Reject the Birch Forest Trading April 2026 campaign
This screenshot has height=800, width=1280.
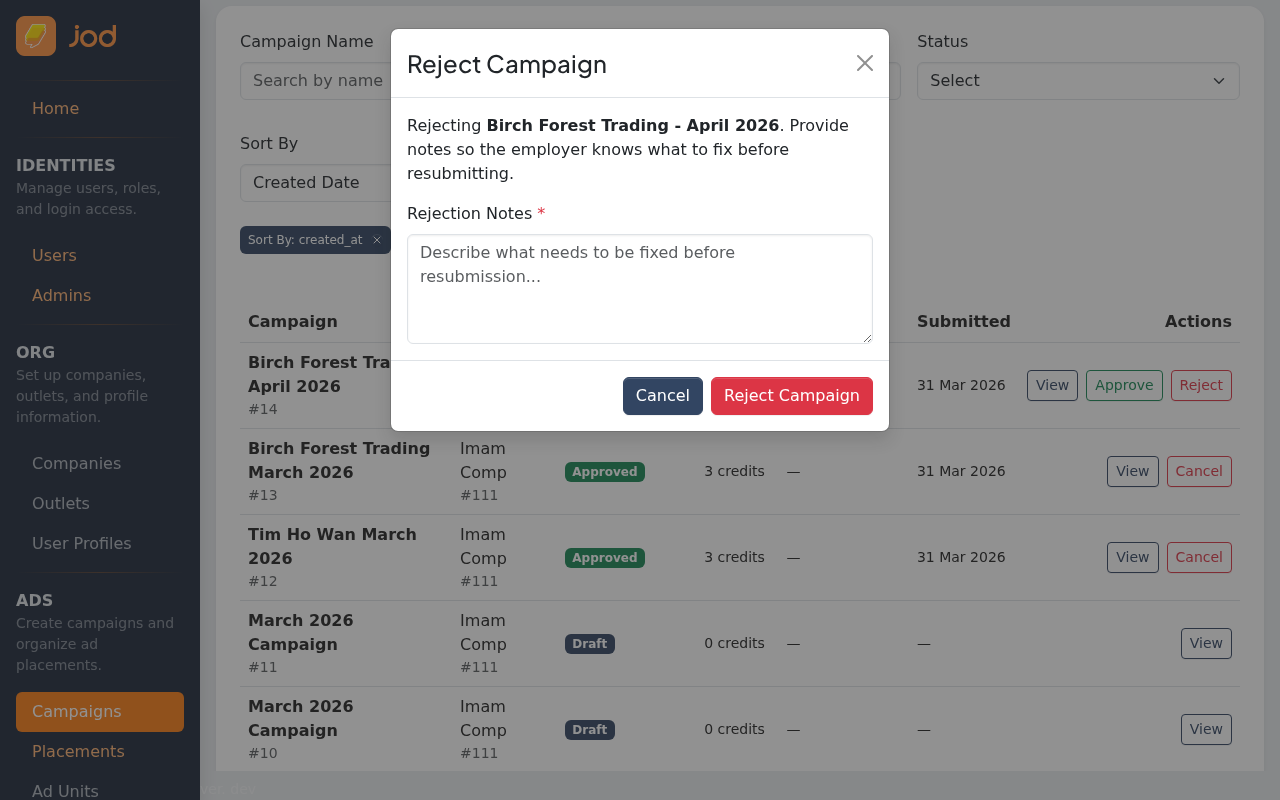(x=1200, y=385)
